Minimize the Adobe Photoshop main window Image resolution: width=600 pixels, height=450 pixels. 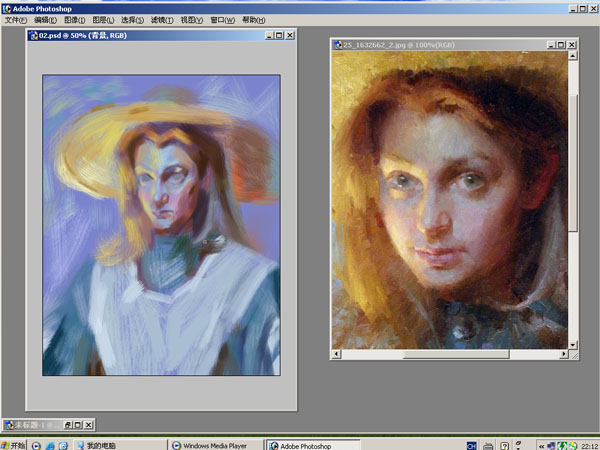(573, 8)
